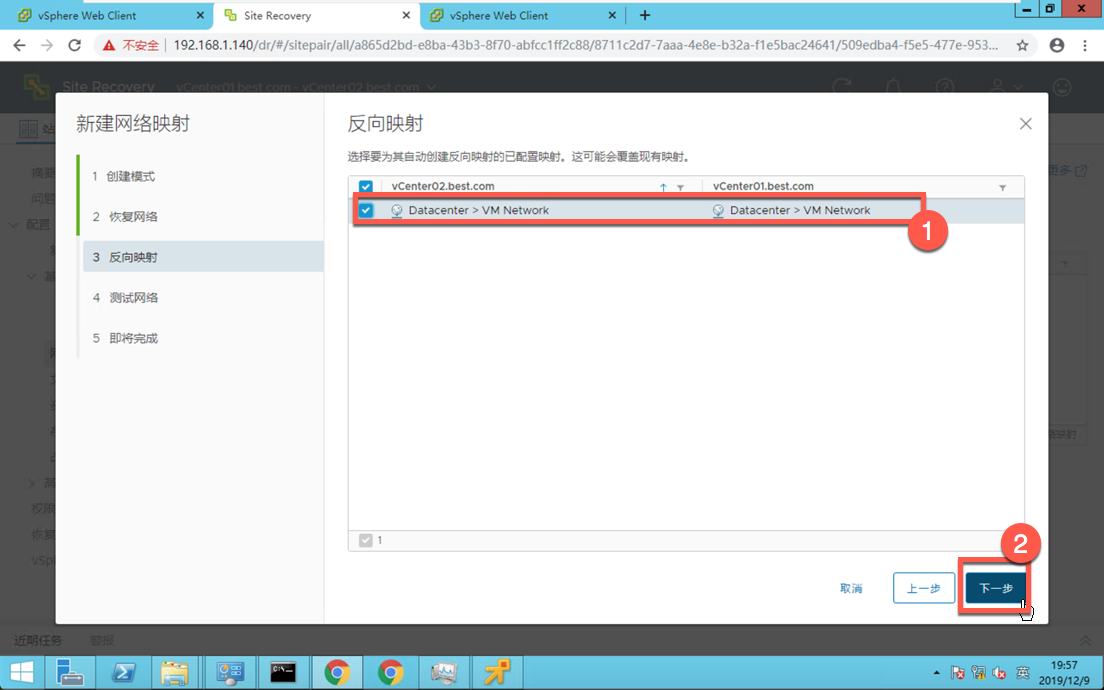Viewport: 1104px width, 690px height.
Task: Close the 新建网络映射 dialog with X
Action: pos(1025,124)
